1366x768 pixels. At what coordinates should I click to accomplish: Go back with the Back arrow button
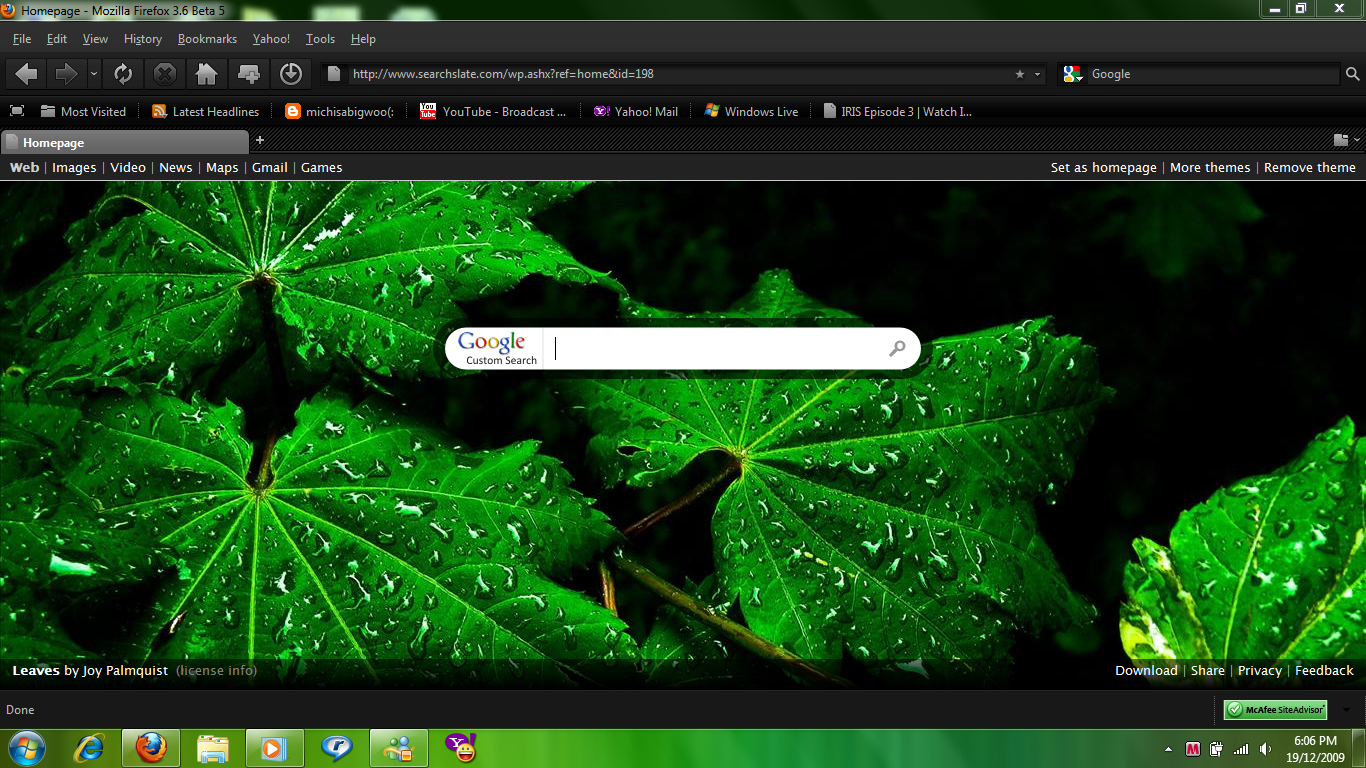click(27, 74)
